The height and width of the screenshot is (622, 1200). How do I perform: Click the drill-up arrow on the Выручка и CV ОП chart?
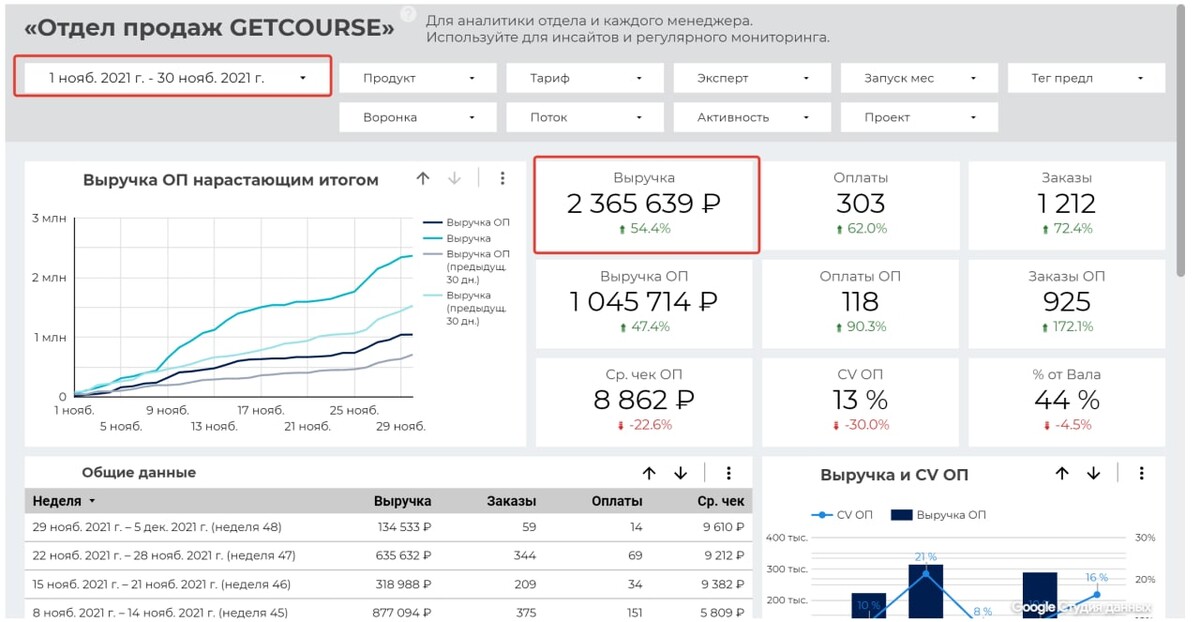[x=1062, y=473]
